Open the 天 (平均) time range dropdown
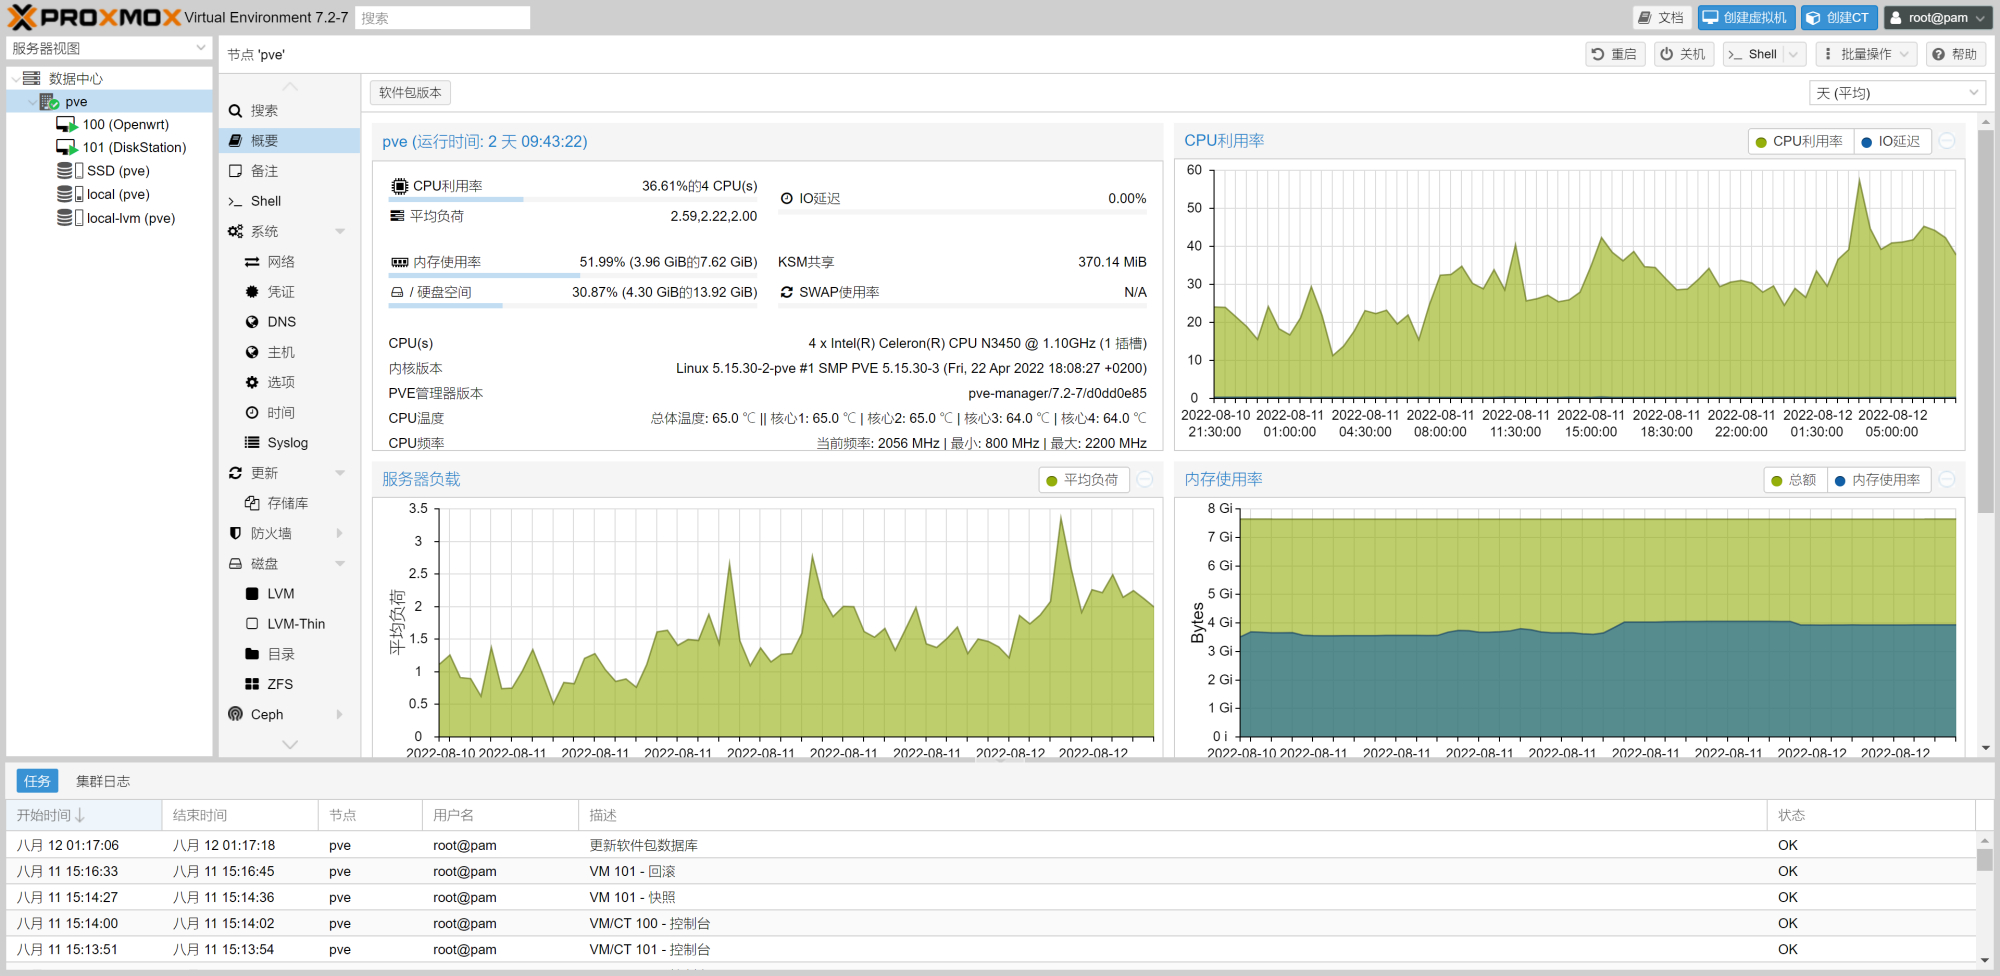 (x=1896, y=93)
